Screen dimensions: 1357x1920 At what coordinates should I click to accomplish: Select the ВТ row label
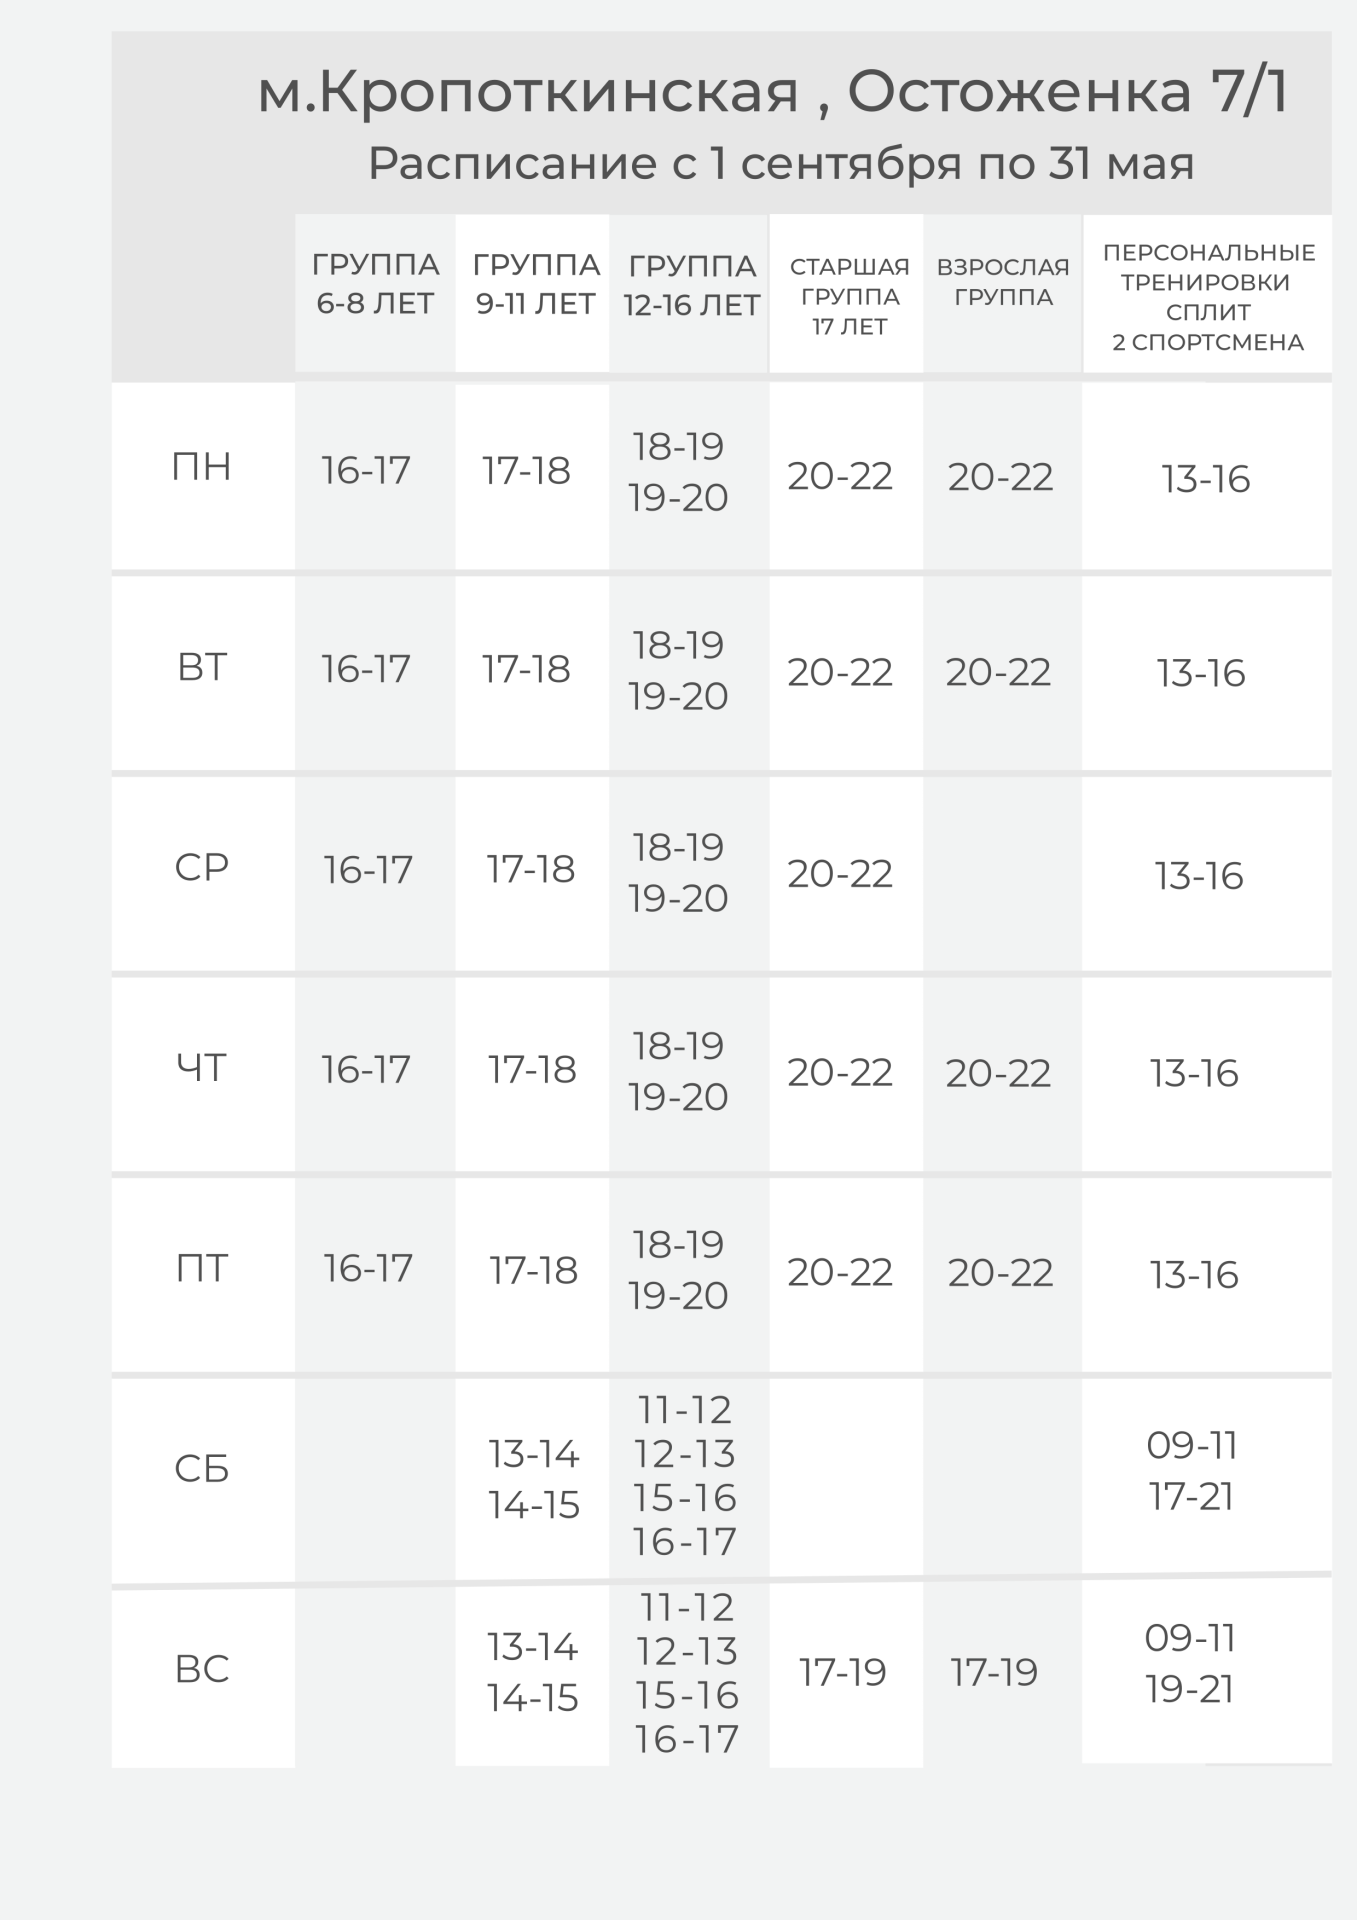[x=202, y=667]
